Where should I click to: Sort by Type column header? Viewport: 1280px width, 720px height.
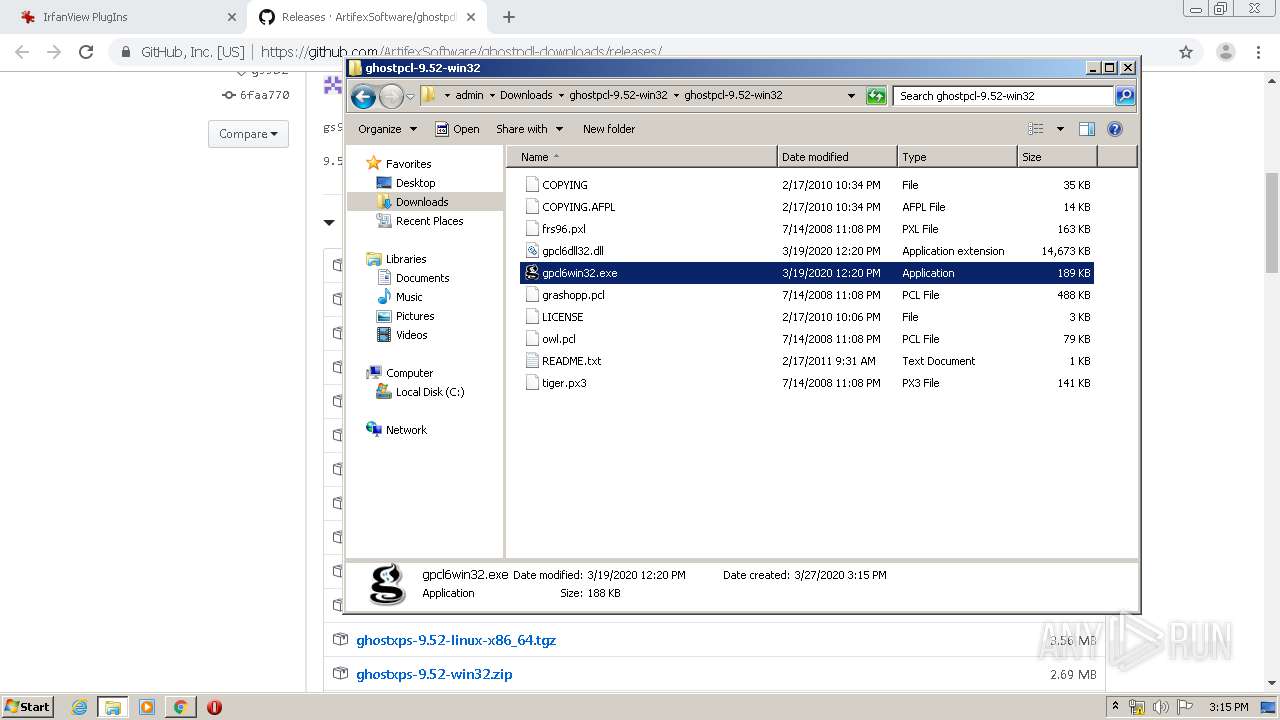pyautogui.click(x=957, y=157)
